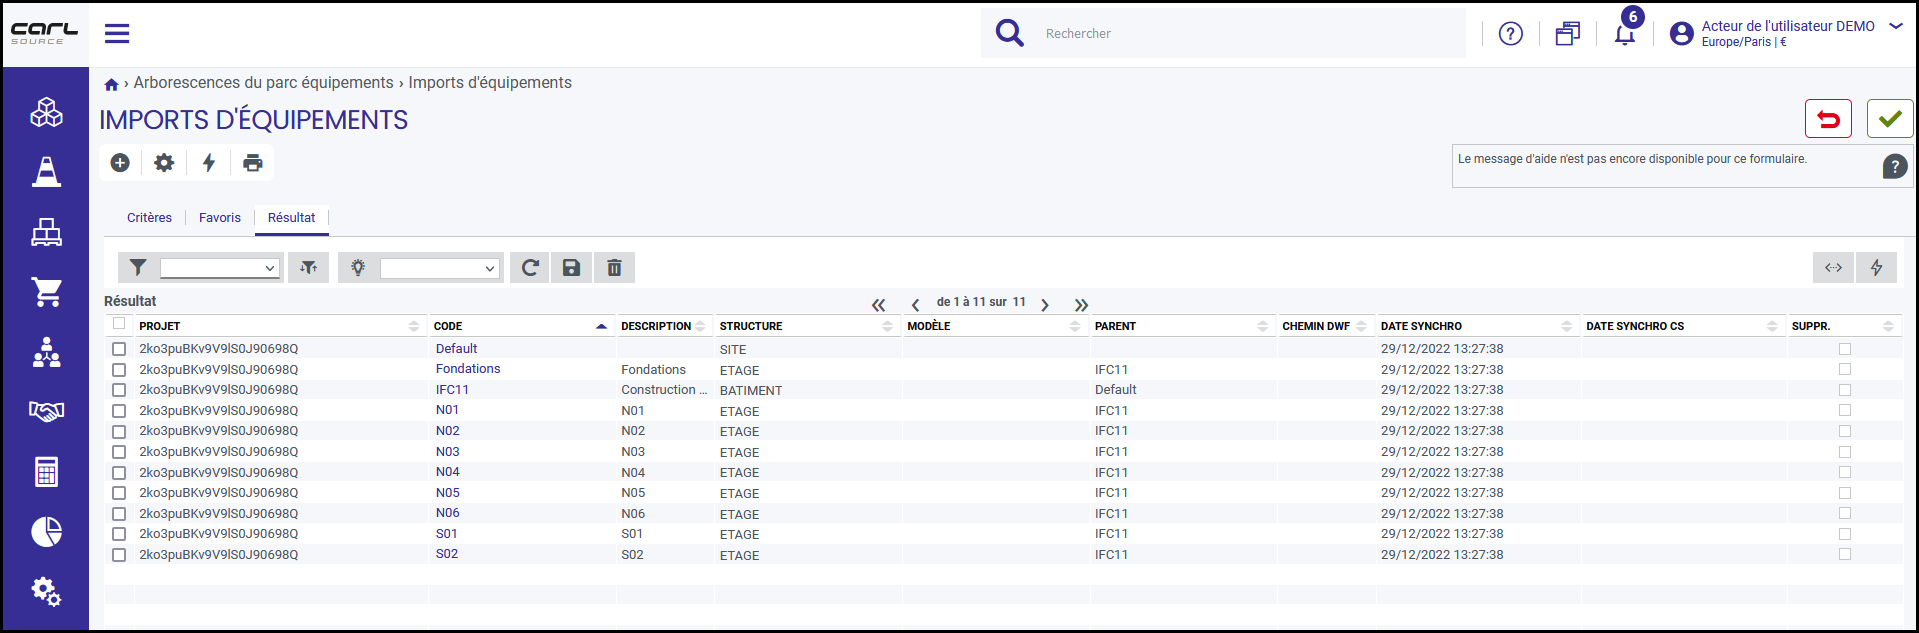Open the hamburger navigation menu
The image size is (1919, 633).
pos(117,33)
